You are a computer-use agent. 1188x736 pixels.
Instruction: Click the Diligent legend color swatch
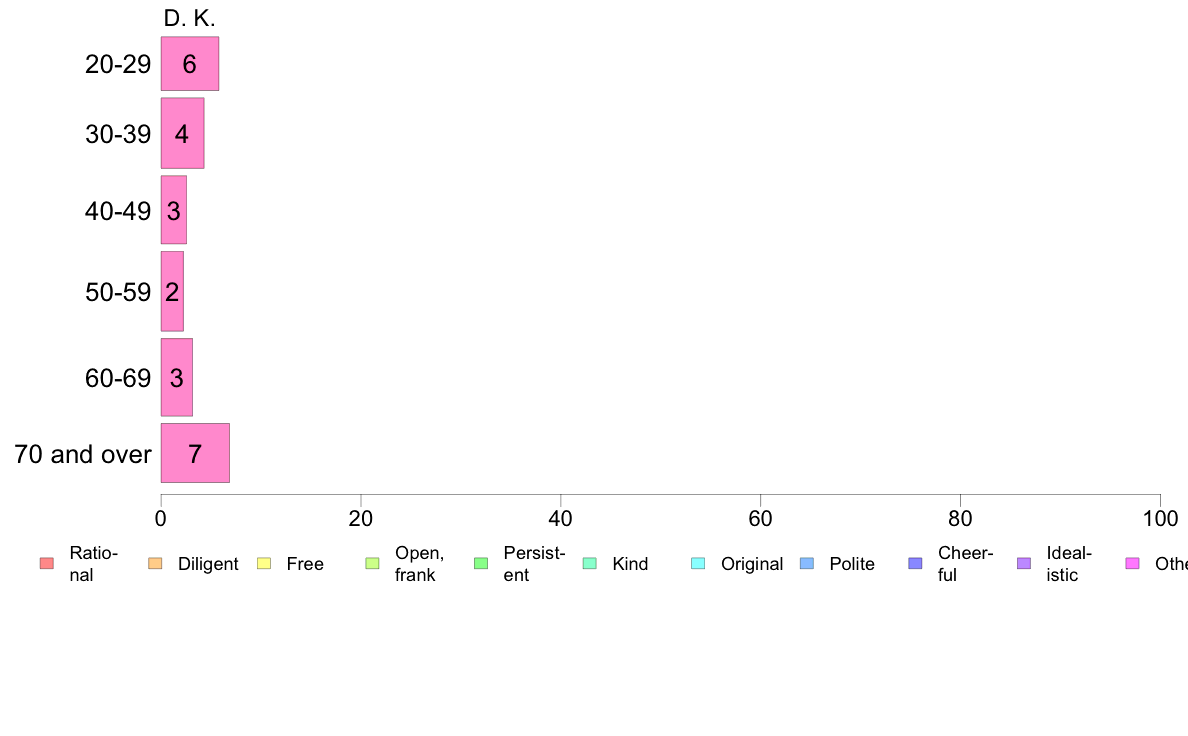(155, 563)
